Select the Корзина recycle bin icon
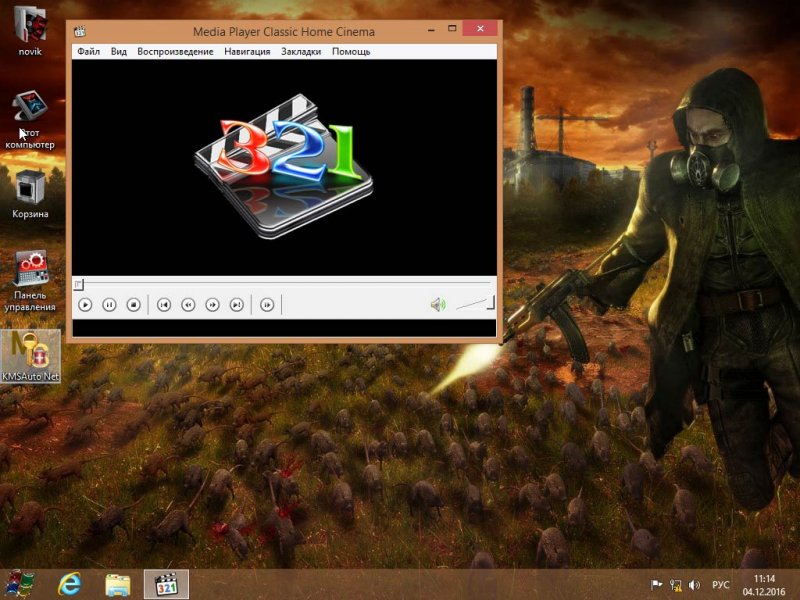This screenshot has width=800, height=600. (x=30, y=194)
